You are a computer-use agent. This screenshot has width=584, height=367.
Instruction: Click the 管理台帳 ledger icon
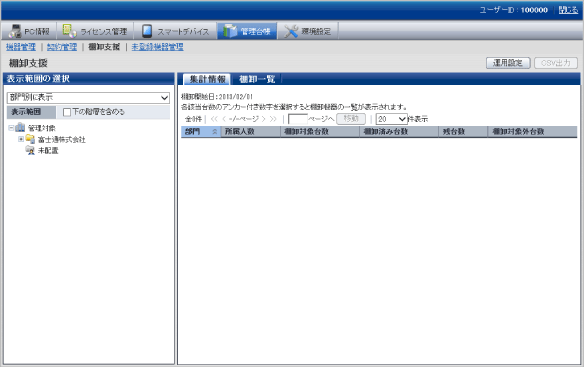[230, 31]
